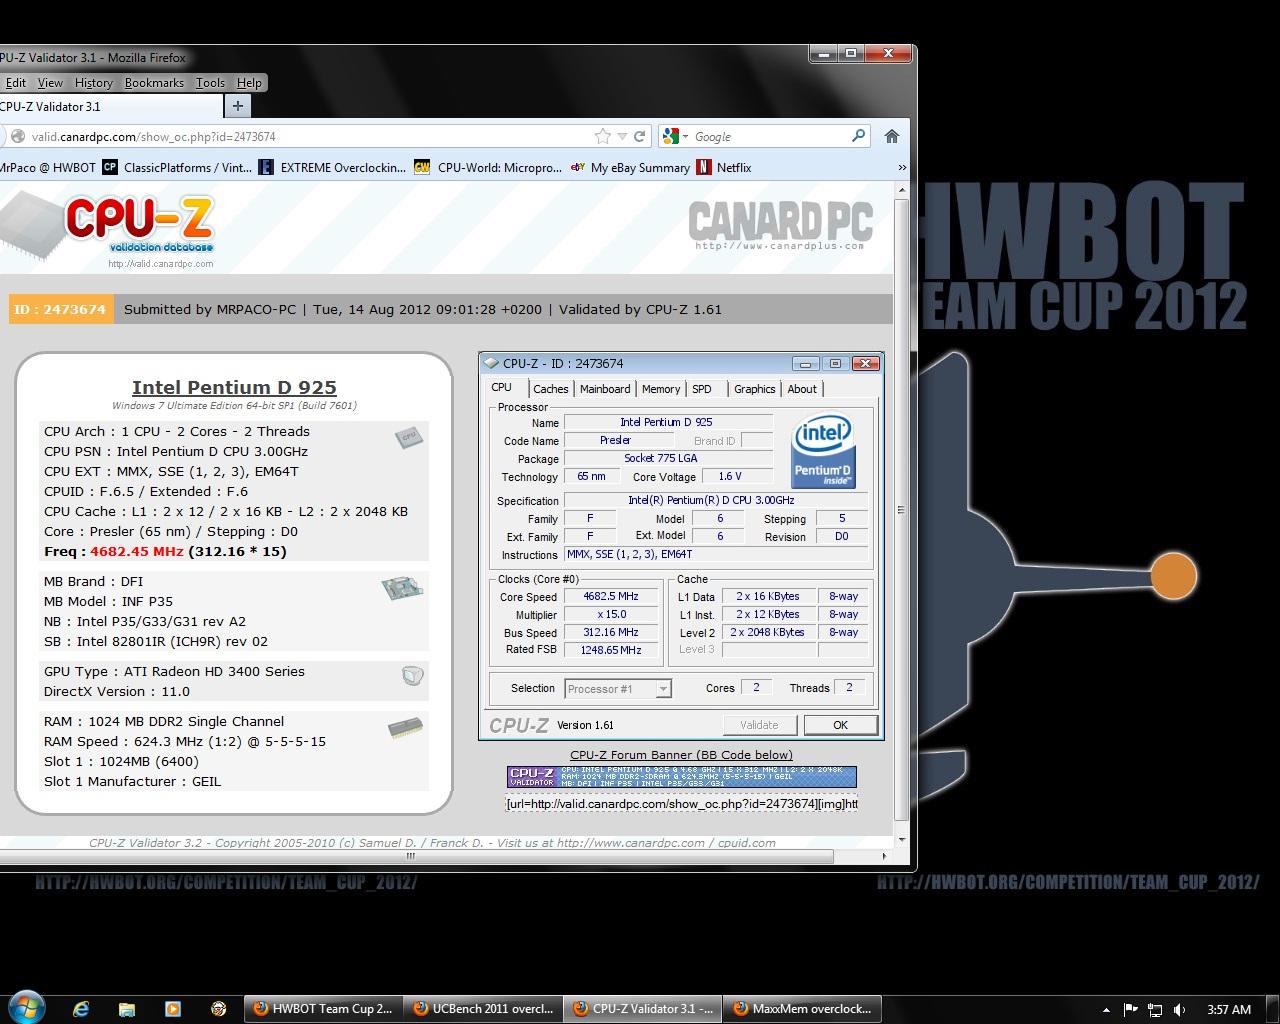Go to the Firefox home page
Image resolution: width=1280 pixels, height=1024 pixels.
pos(892,136)
